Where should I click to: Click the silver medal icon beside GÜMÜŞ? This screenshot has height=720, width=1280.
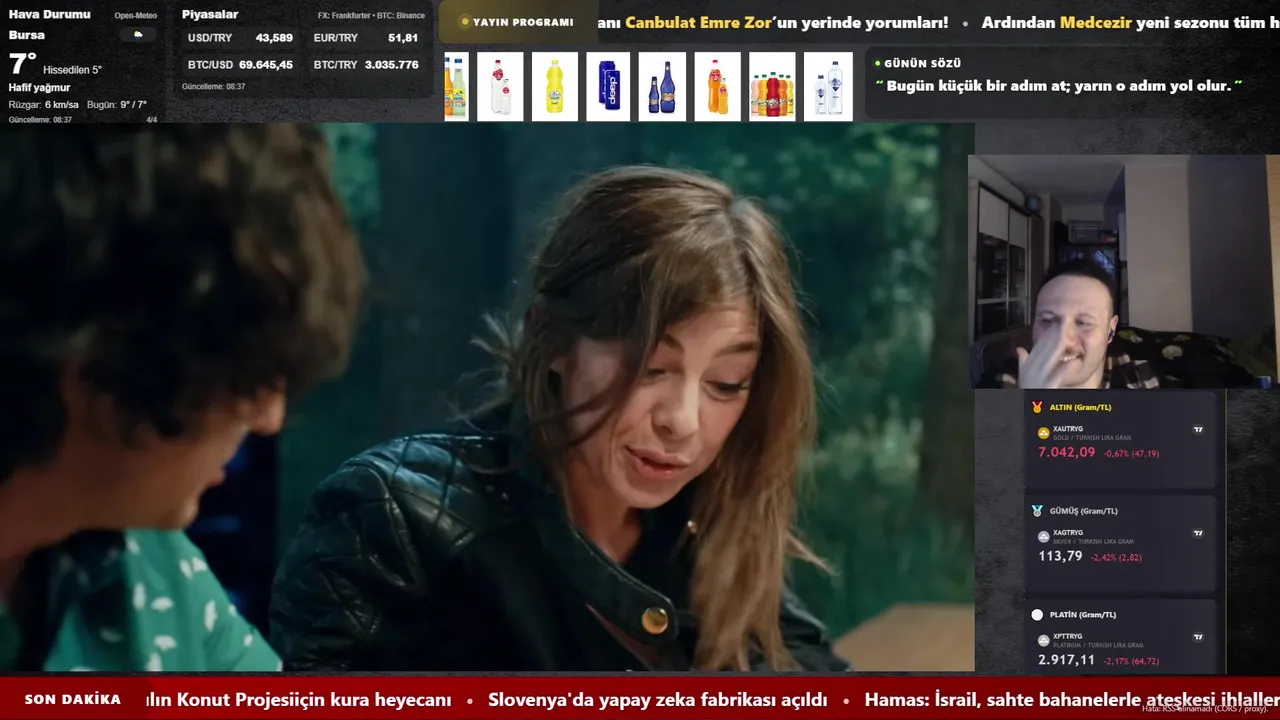[1037, 511]
